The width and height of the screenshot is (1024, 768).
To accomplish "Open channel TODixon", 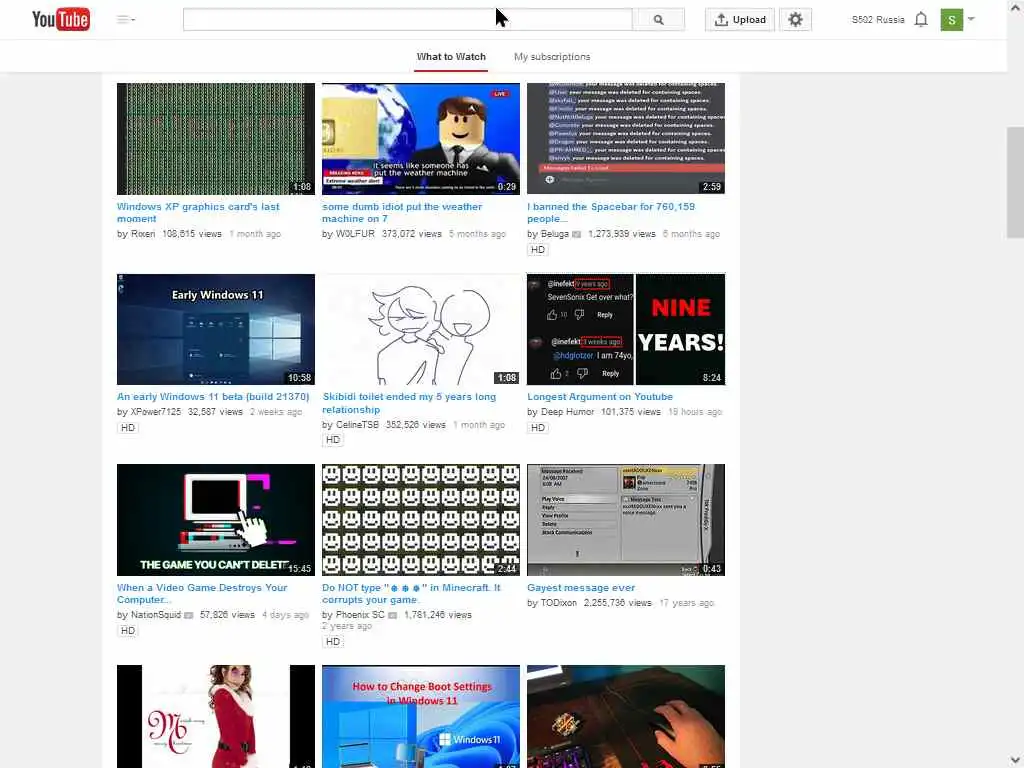I will tap(558, 603).
